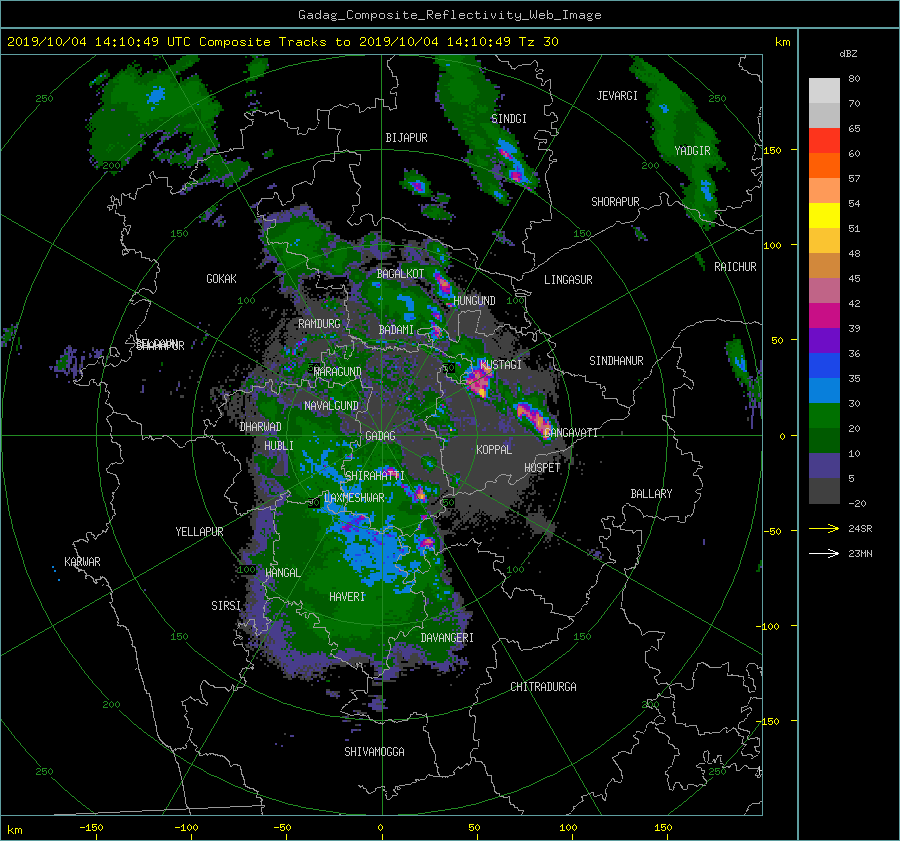Click the LINGASUR label
Viewport: 900px width, 841px height.
[568, 280]
